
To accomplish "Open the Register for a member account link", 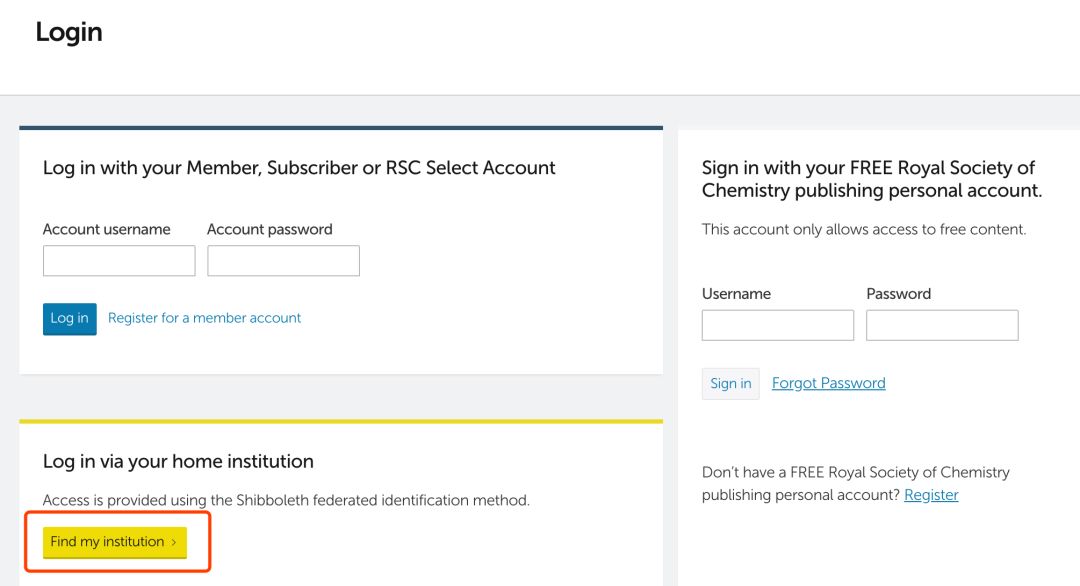I will (204, 317).
